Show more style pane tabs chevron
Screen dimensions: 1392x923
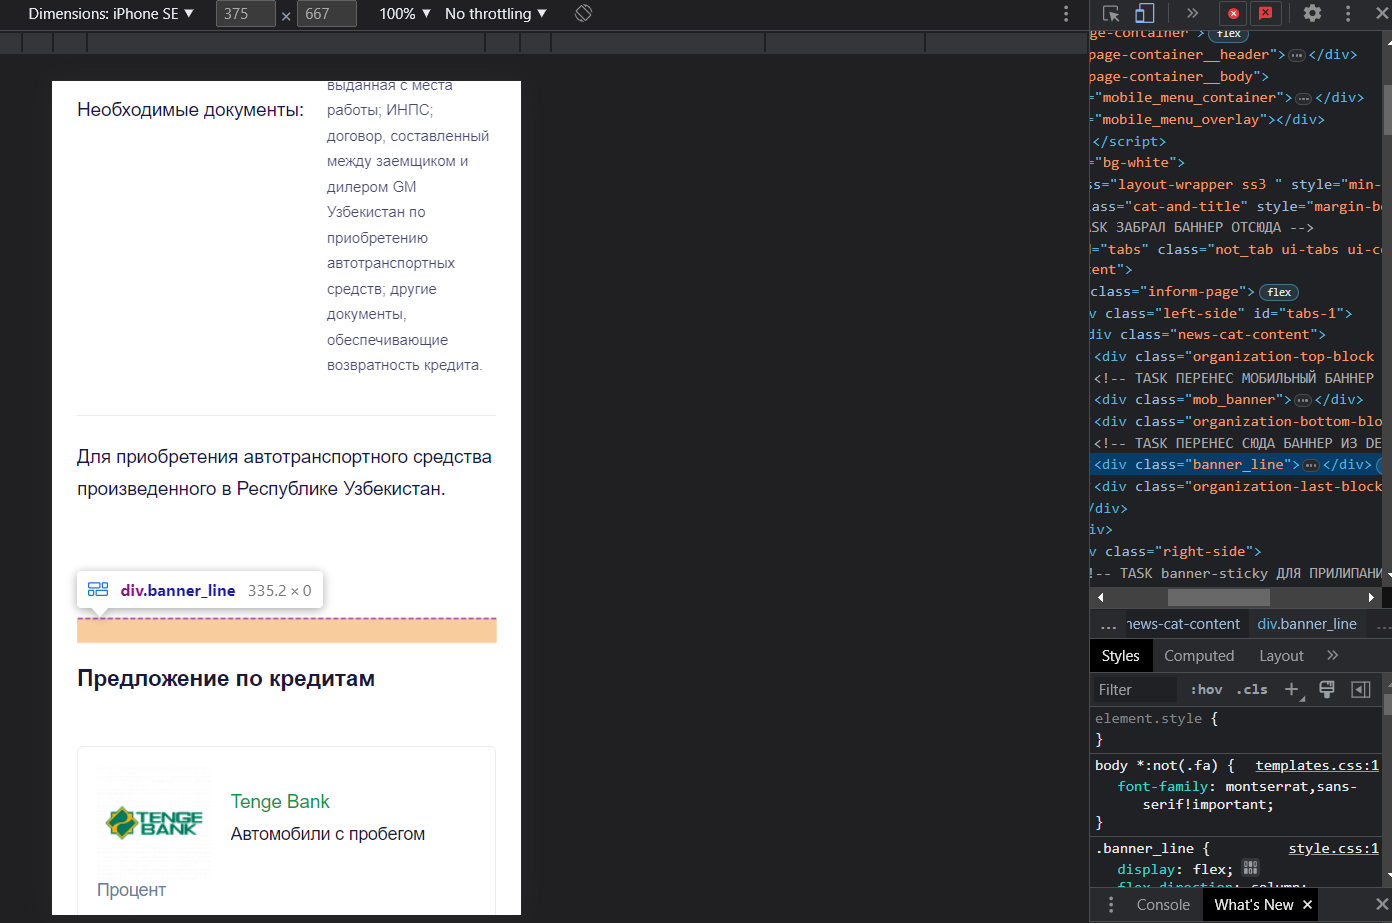tap(1332, 655)
